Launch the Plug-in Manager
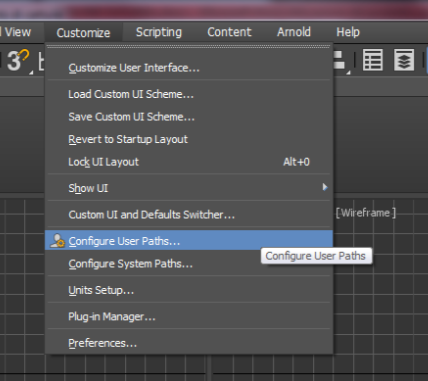Screen dimensions: 428x381 click(189, 316)
